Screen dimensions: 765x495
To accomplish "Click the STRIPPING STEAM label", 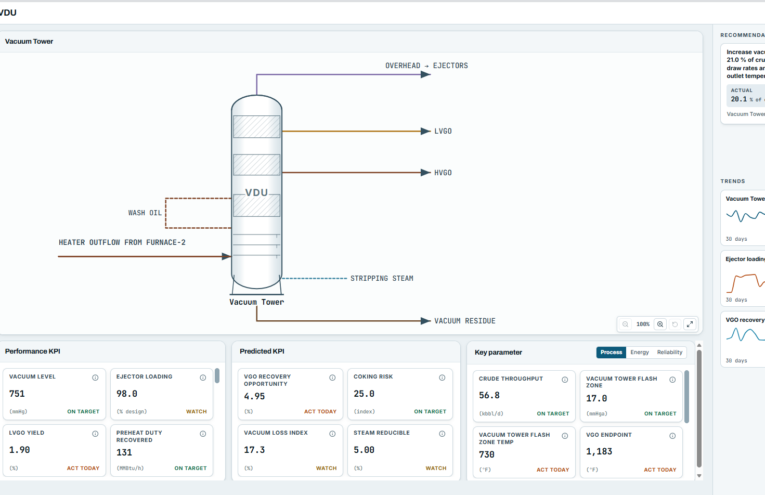I will pyautogui.click(x=382, y=278).
